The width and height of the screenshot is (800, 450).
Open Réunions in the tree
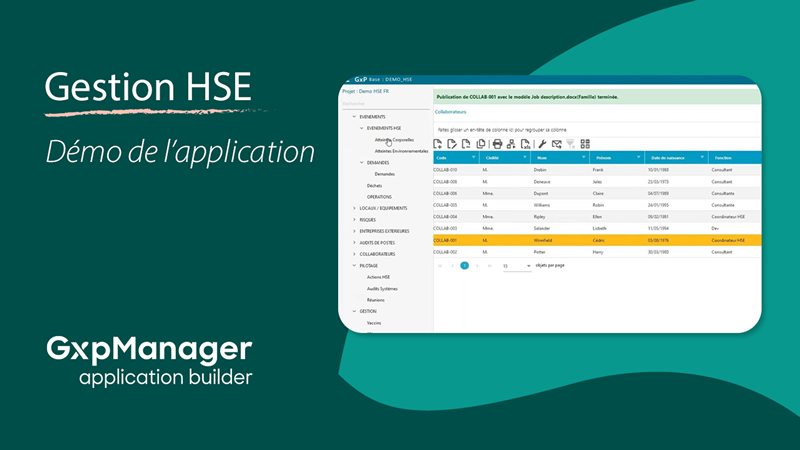[376, 300]
